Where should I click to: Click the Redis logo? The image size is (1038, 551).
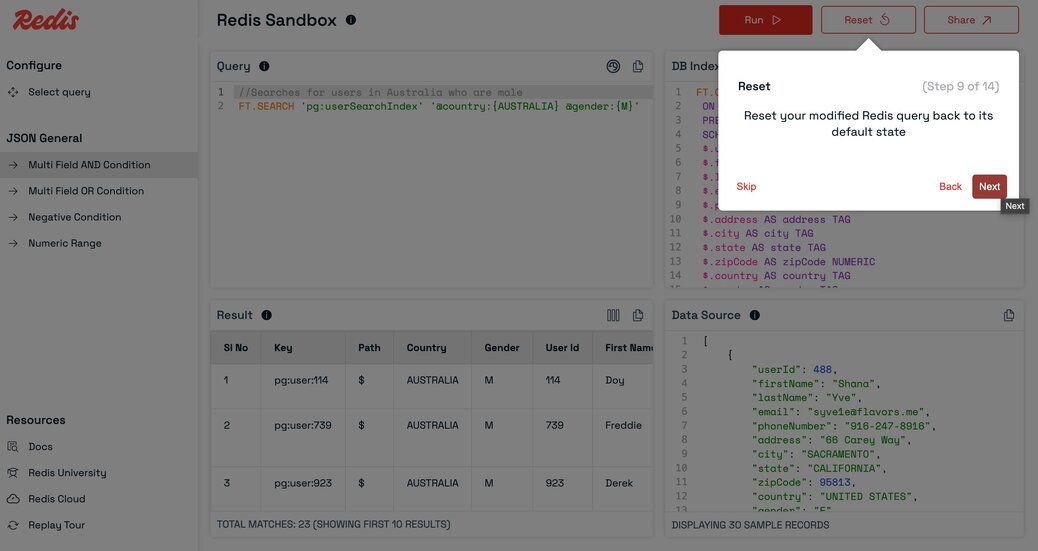point(46,20)
